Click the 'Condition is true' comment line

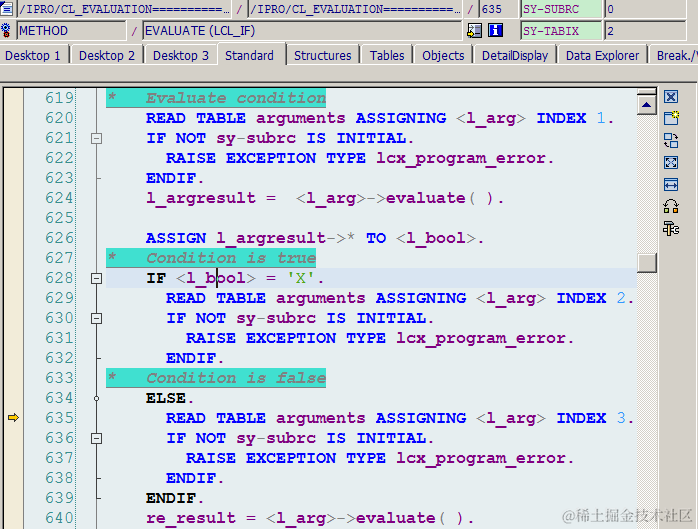211,258
